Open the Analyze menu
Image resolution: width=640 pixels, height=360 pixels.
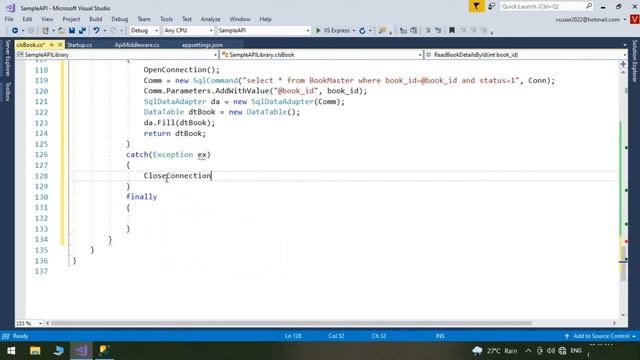coord(210,19)
